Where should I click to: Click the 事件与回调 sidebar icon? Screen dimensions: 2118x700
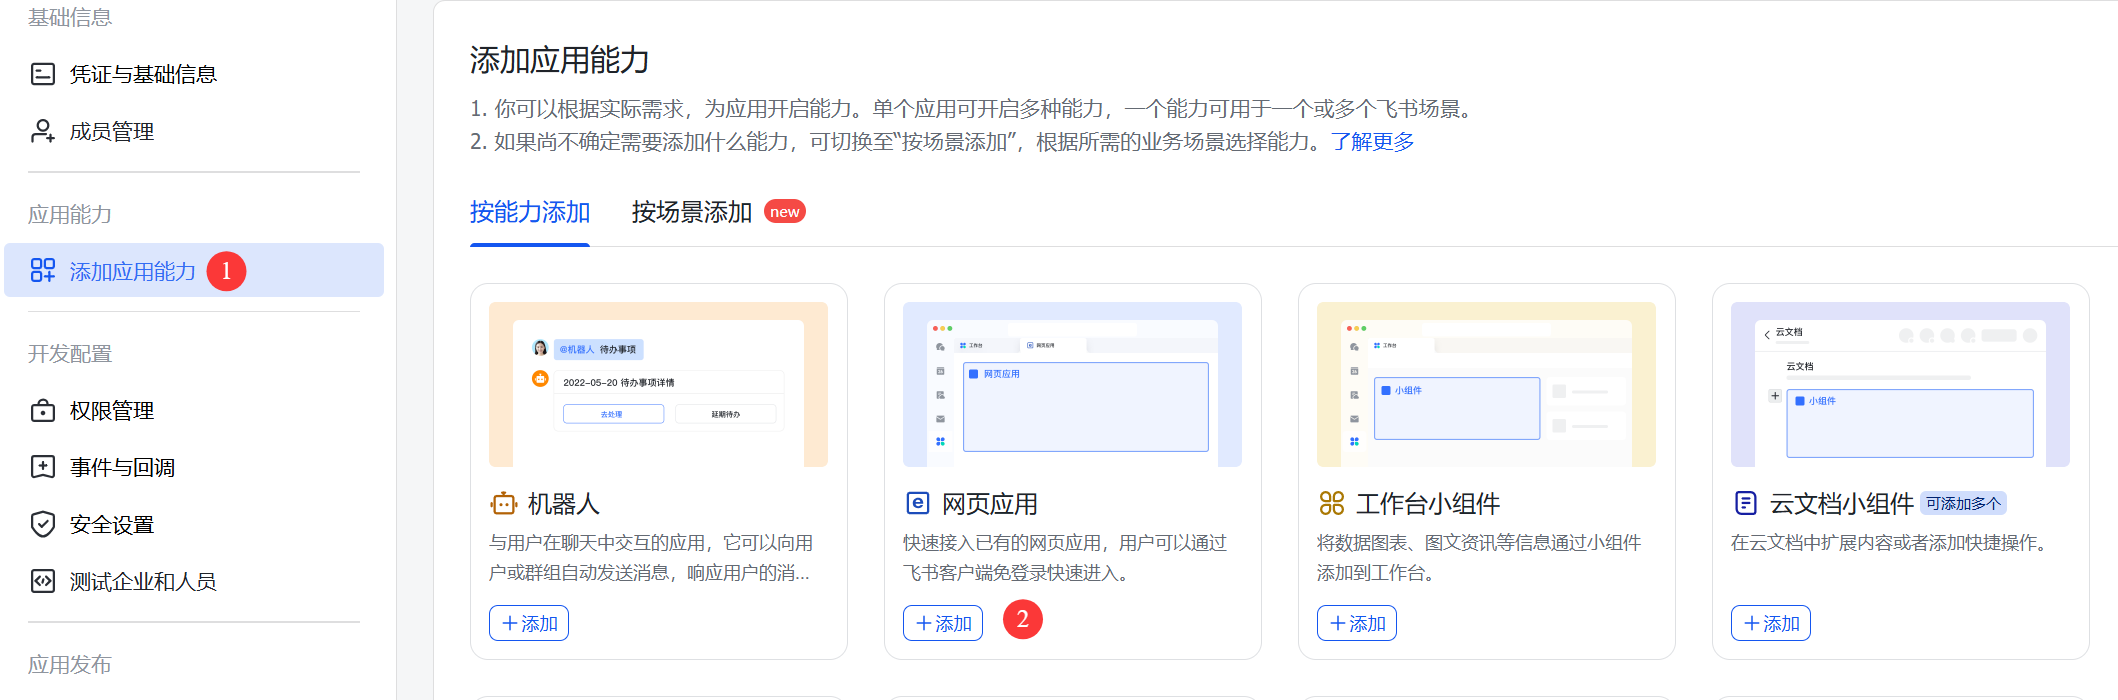pyautogui.click(x=43, y=467)
